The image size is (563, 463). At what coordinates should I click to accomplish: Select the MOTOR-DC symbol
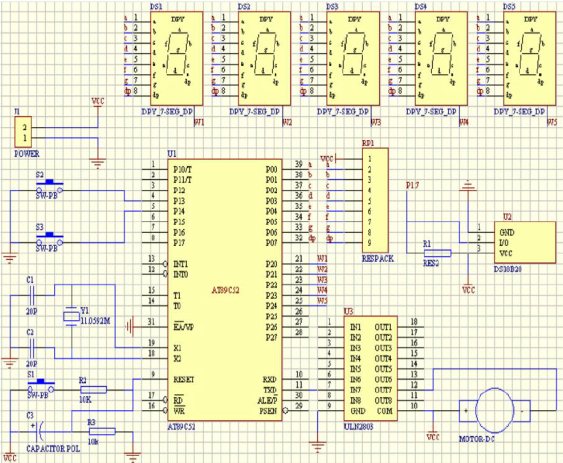(x=494, y=410)
